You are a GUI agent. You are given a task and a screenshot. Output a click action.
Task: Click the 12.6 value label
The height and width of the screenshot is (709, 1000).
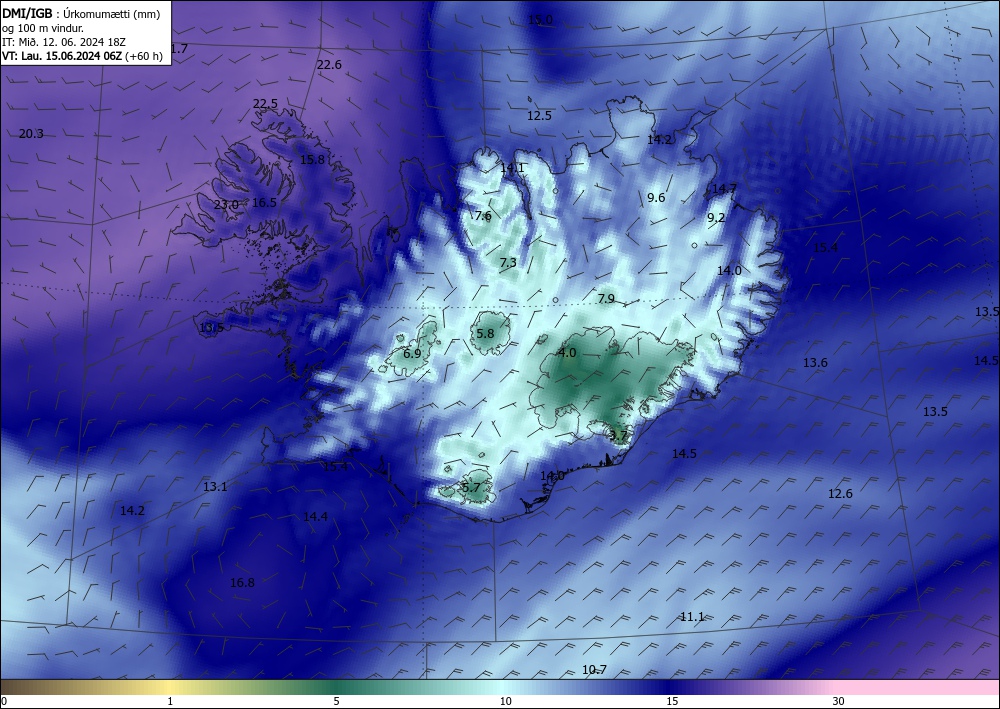pyautogui.click(x=840, y=494)
